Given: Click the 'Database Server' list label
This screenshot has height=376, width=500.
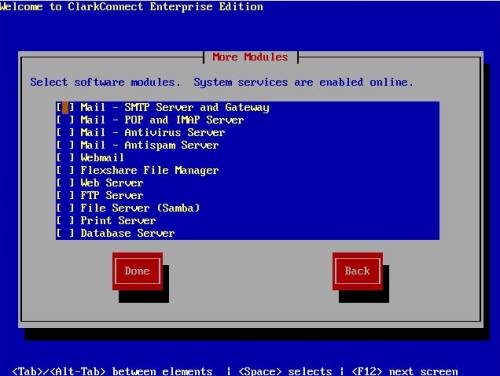Looking at the screenshot, I should tap(127, 233).
